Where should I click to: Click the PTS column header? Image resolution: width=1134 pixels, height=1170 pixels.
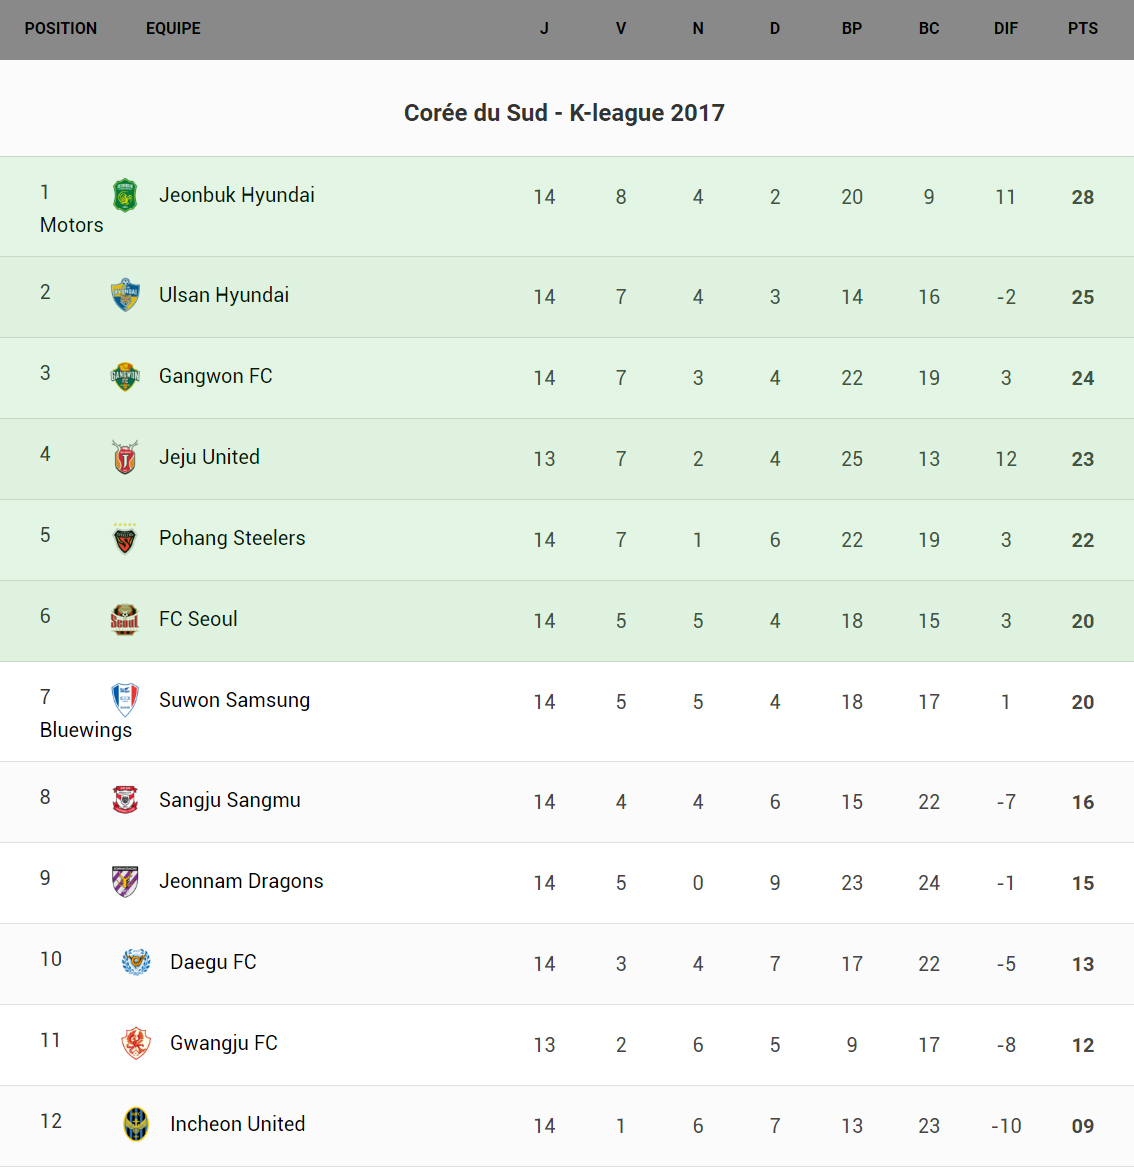click(x=1082, y=28)
